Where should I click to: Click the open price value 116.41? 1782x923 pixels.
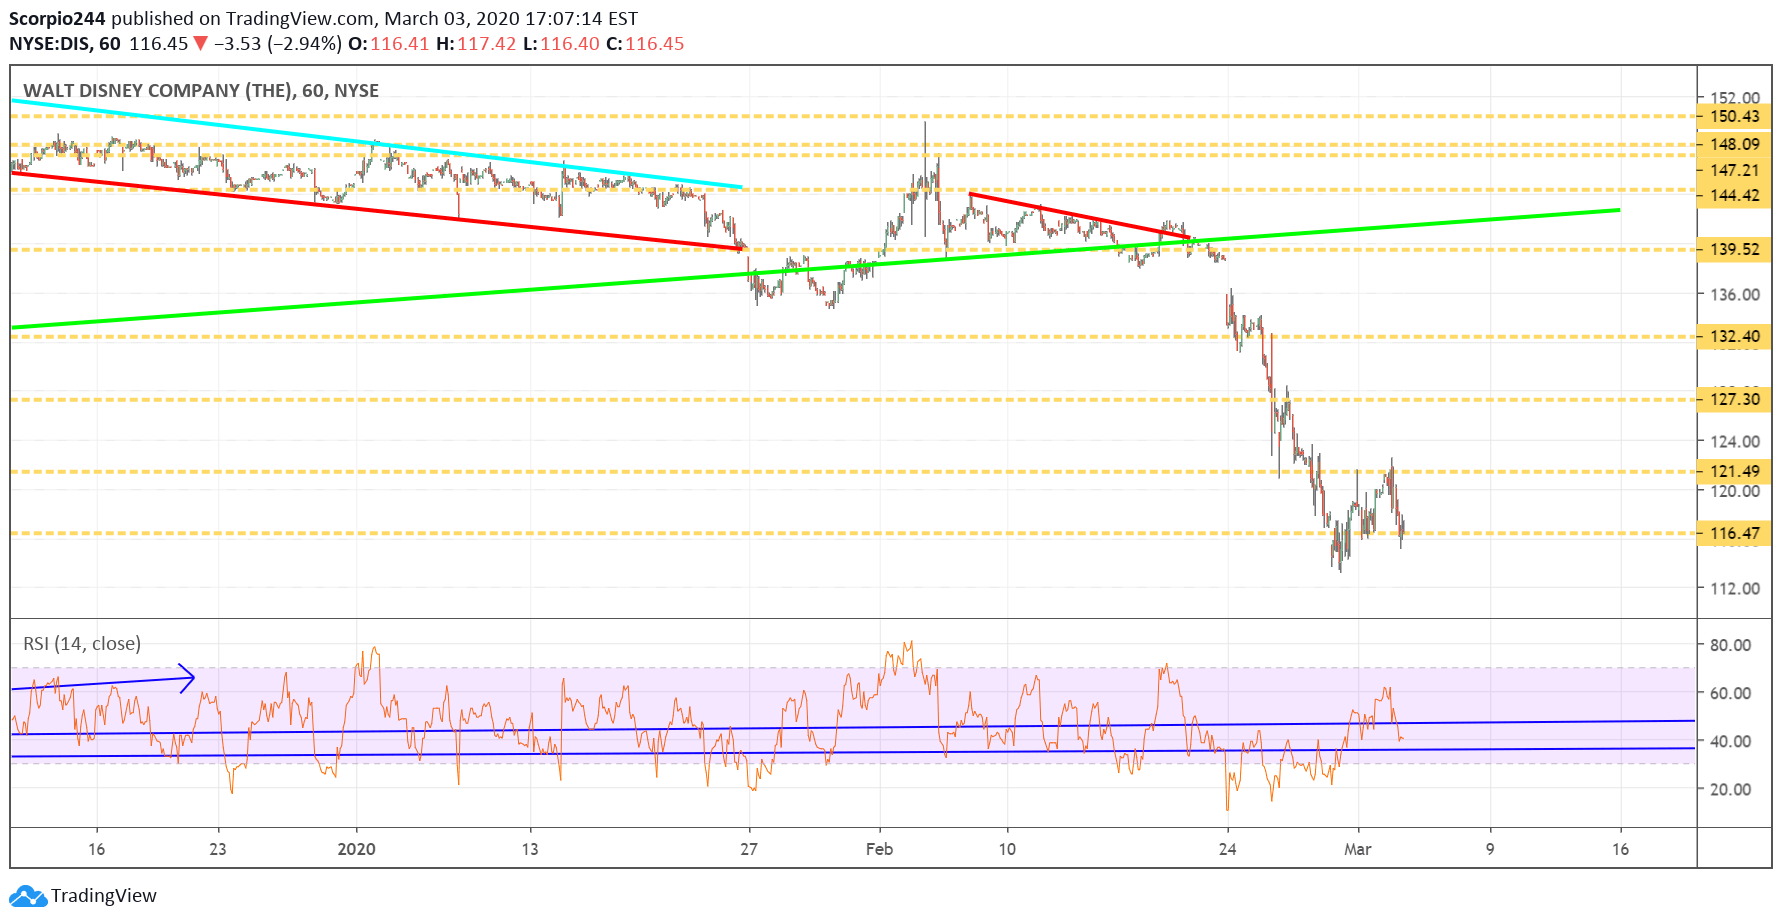[x=399, y=44]
